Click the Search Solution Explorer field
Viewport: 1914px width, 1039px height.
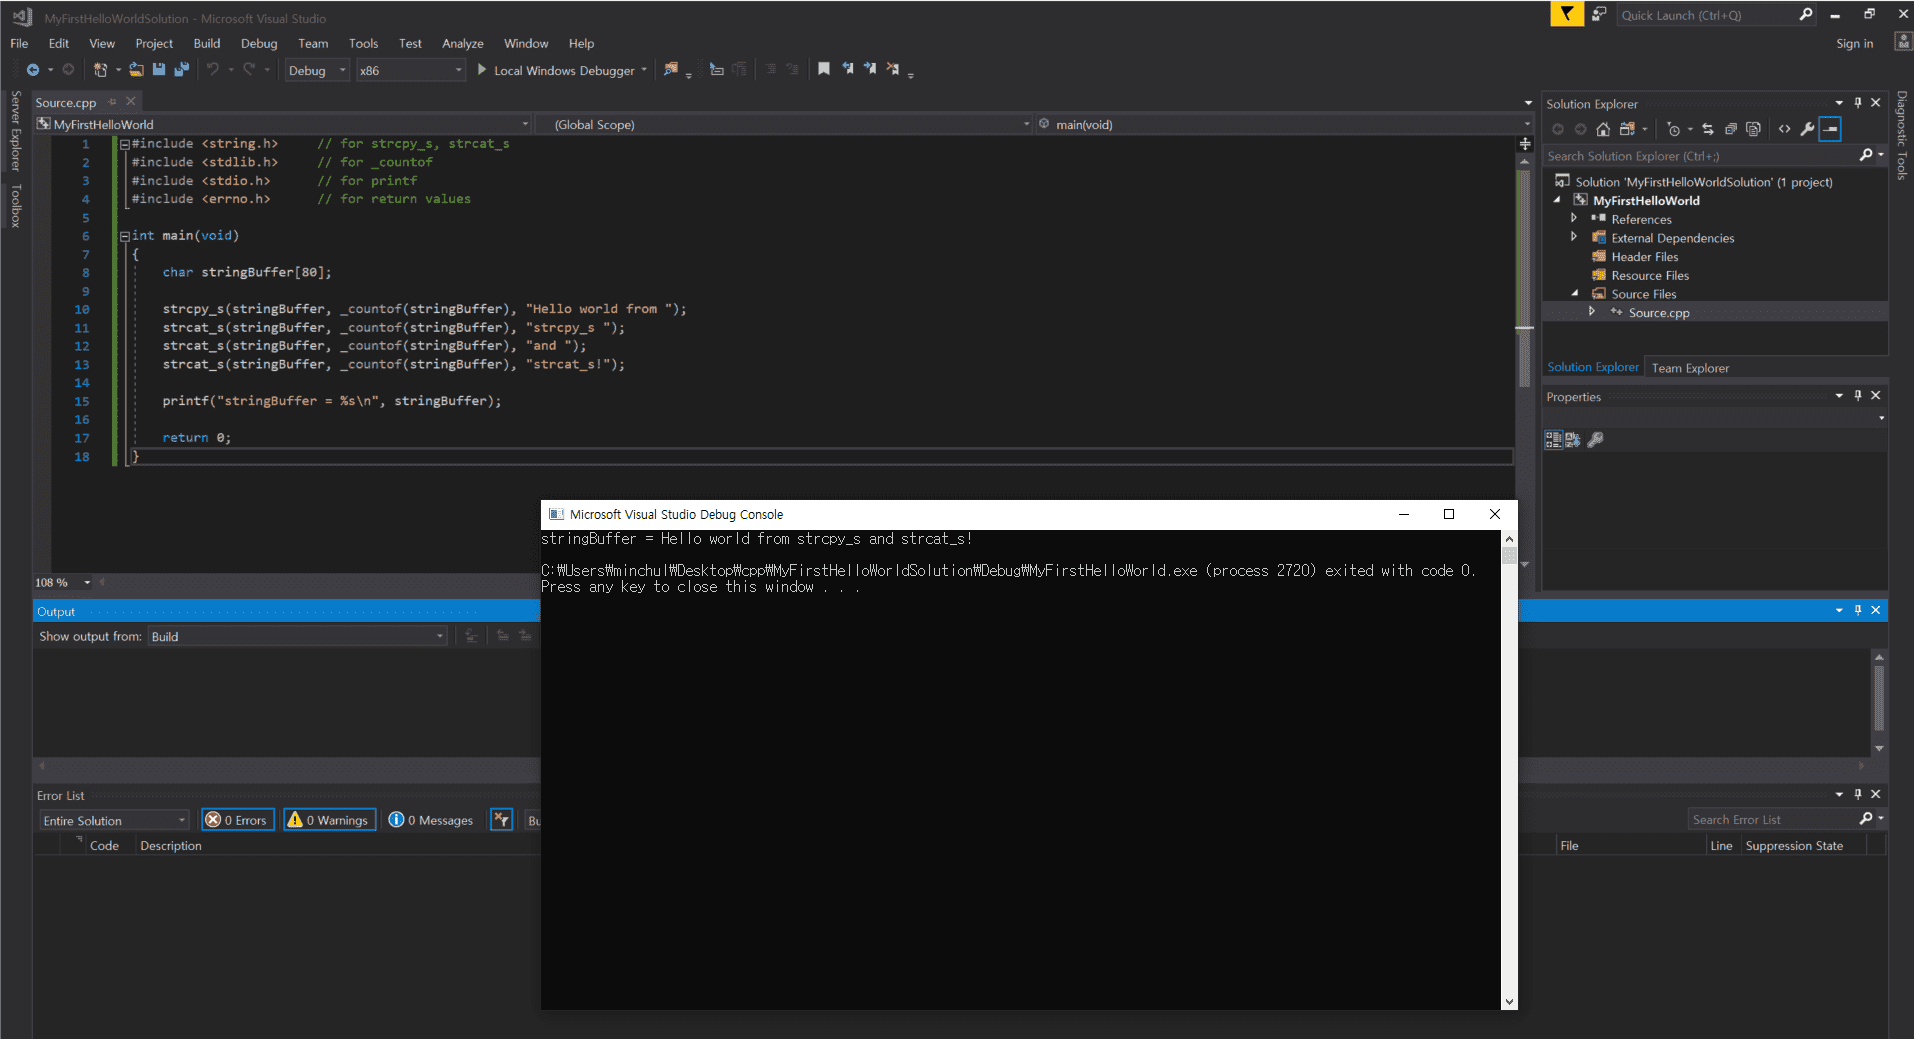pos(1700,155)
